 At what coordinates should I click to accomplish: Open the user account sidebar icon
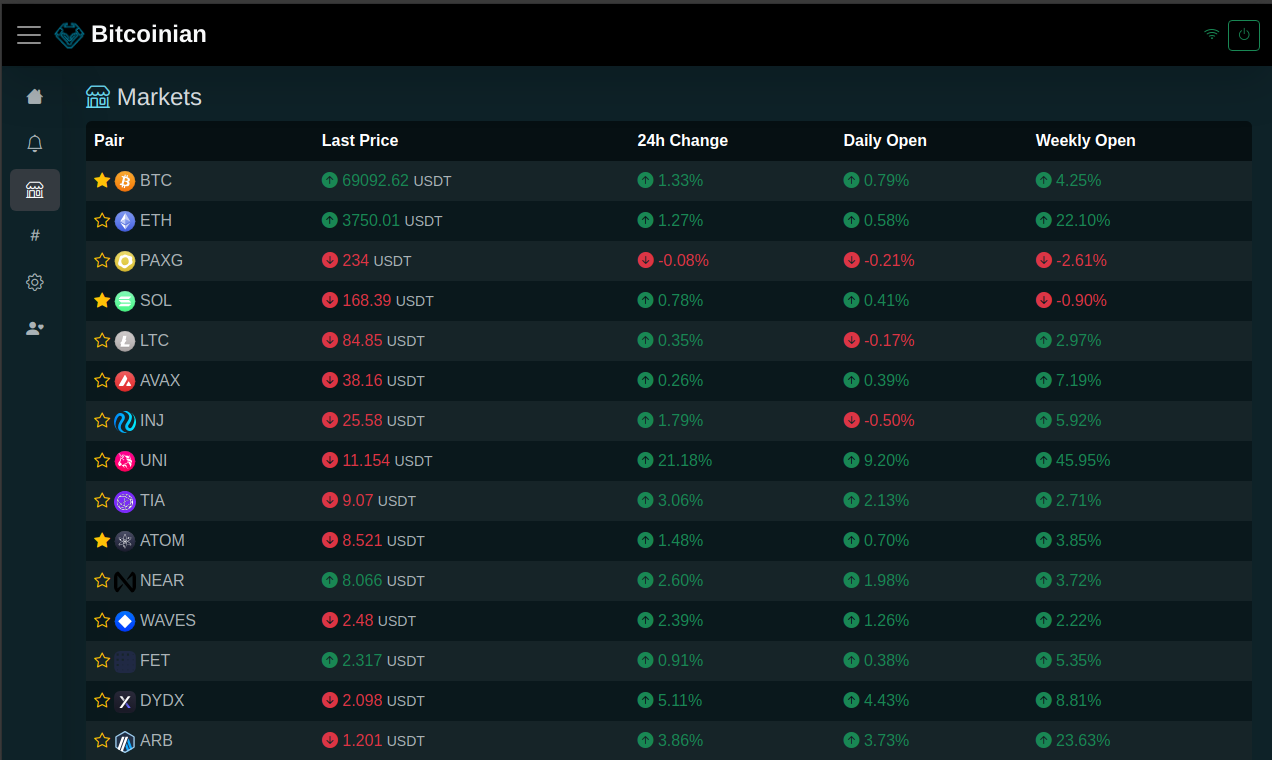pos(35,328)
